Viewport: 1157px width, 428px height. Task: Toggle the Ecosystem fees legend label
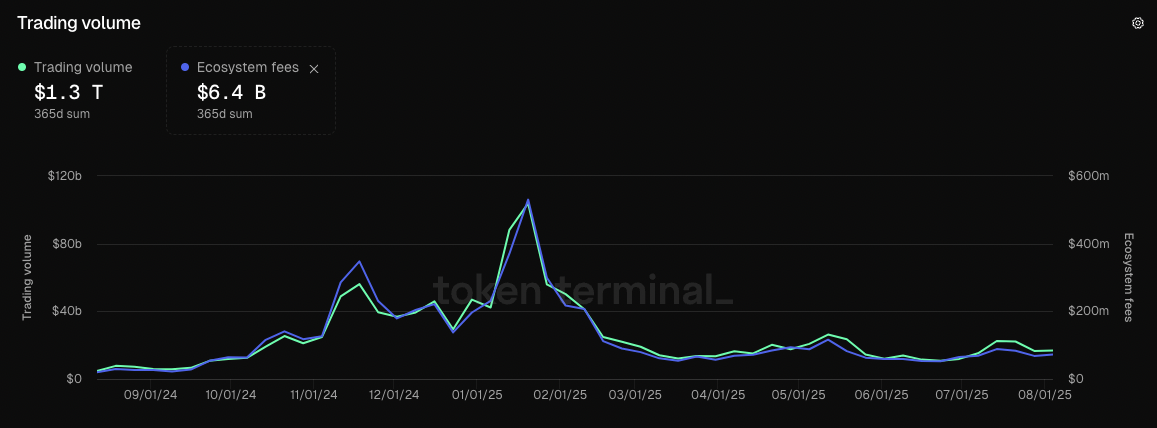248,67
